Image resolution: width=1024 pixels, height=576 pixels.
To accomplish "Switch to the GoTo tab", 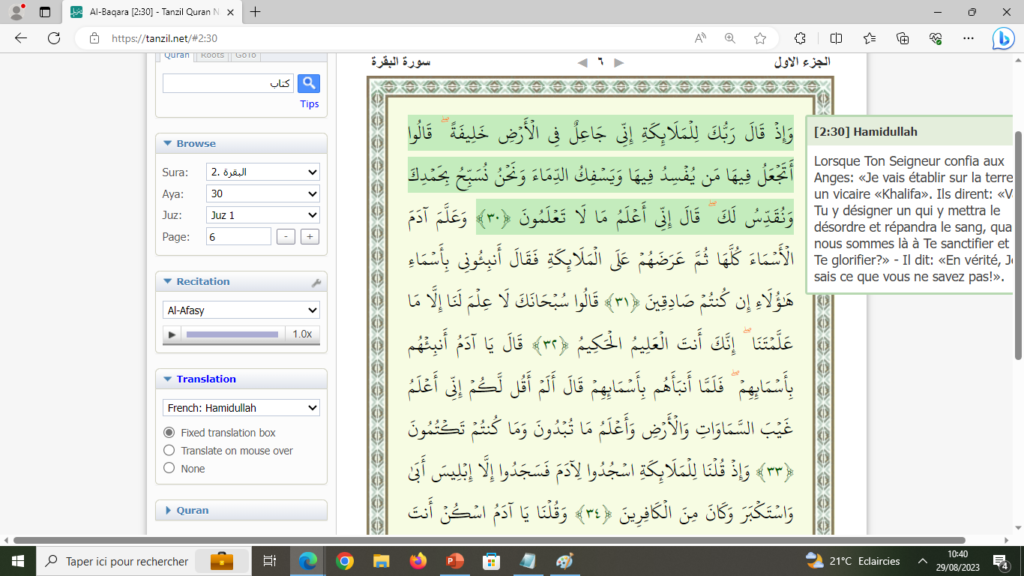I will (246, 56).
